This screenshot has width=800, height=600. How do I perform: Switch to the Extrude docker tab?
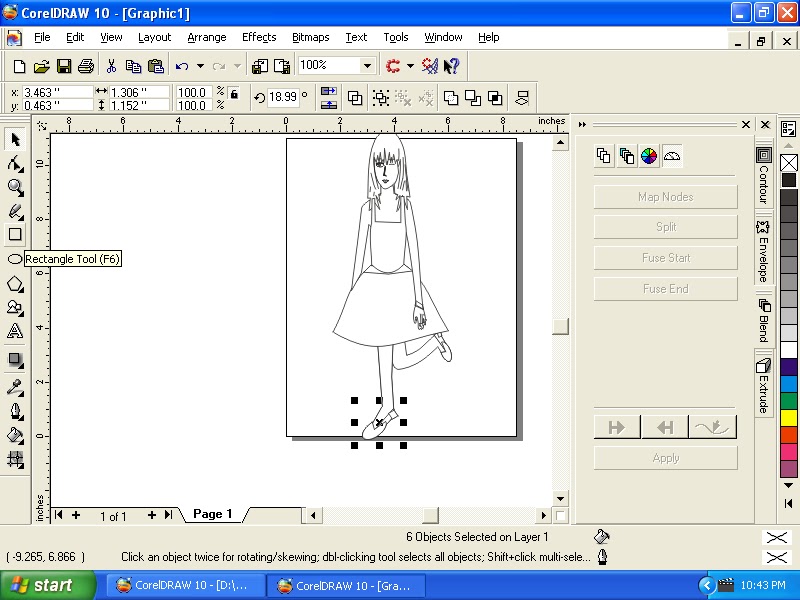click(x=763, y=386)
